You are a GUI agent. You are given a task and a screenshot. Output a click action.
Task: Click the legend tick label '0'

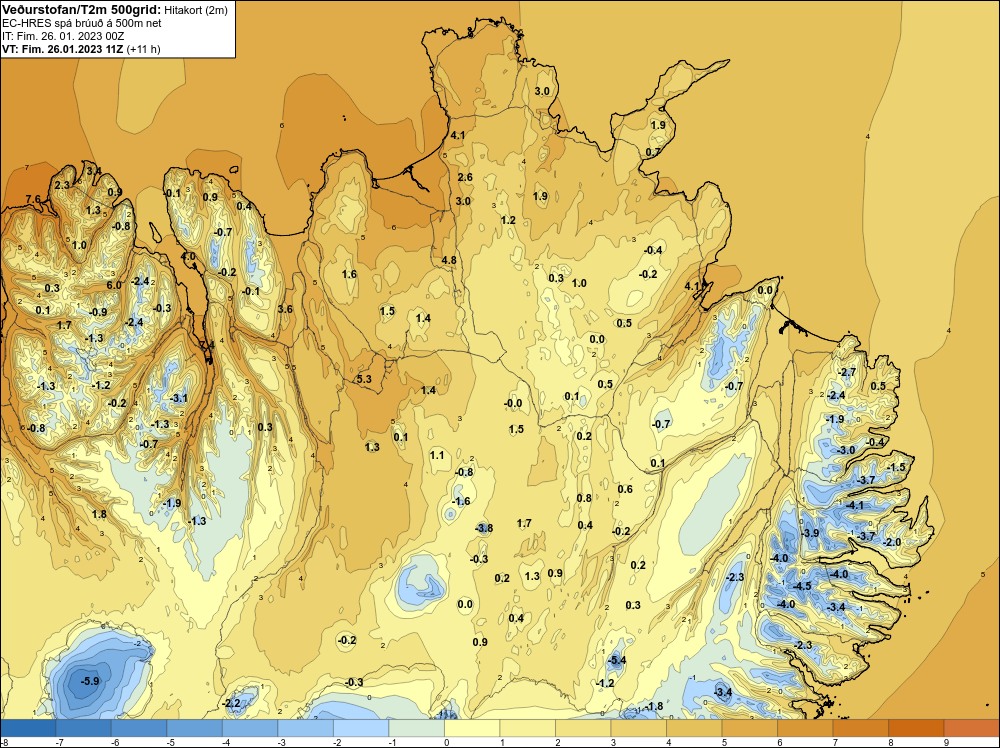[446, 742]
